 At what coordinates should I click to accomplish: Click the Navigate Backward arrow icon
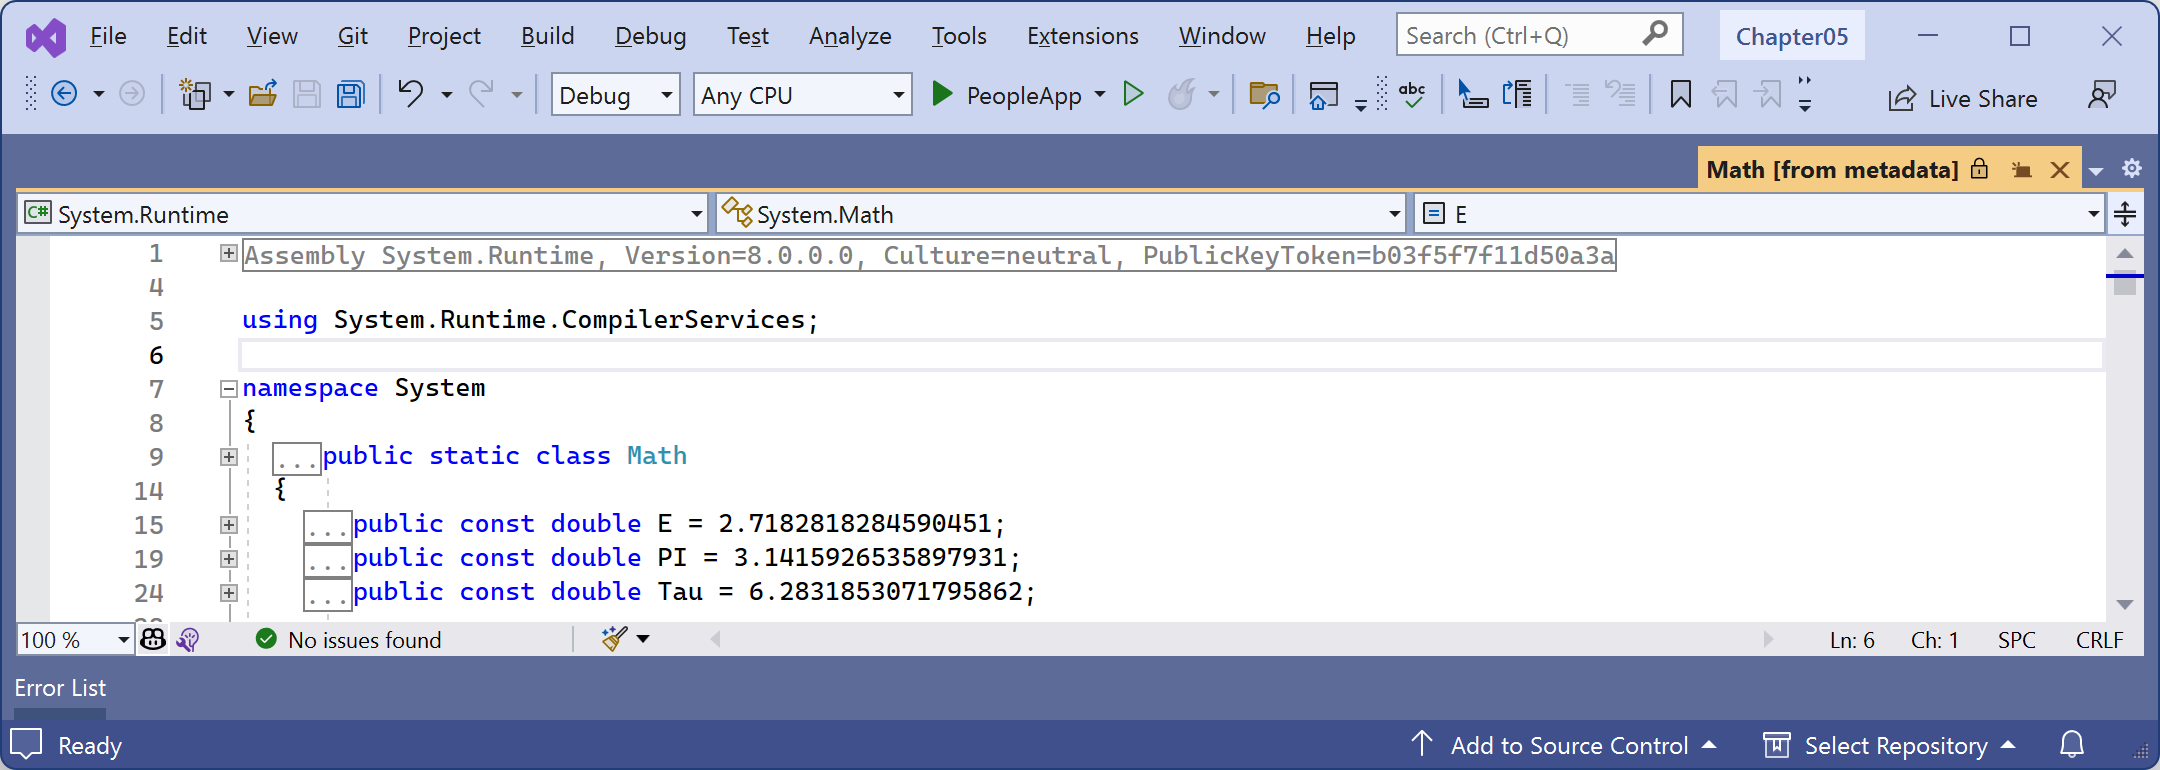pos(64,95)
